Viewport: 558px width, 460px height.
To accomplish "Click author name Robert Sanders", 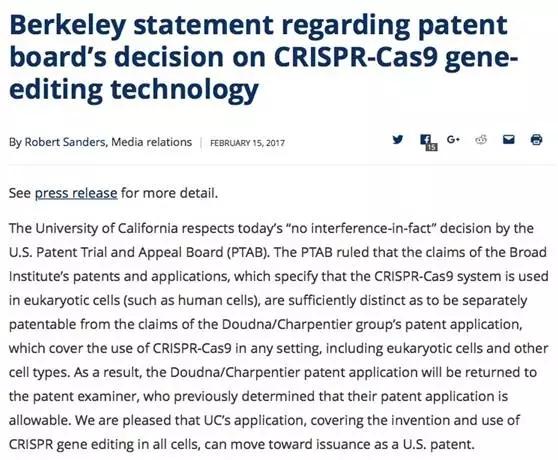I will pos(65,142).
